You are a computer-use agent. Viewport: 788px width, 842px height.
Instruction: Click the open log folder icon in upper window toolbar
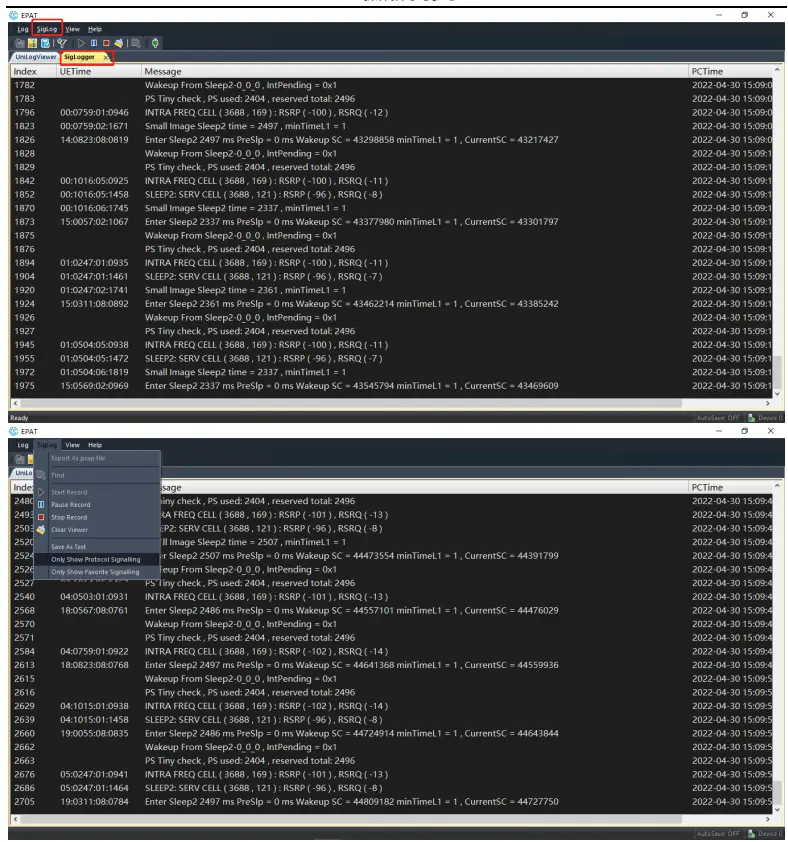(20, 43)
